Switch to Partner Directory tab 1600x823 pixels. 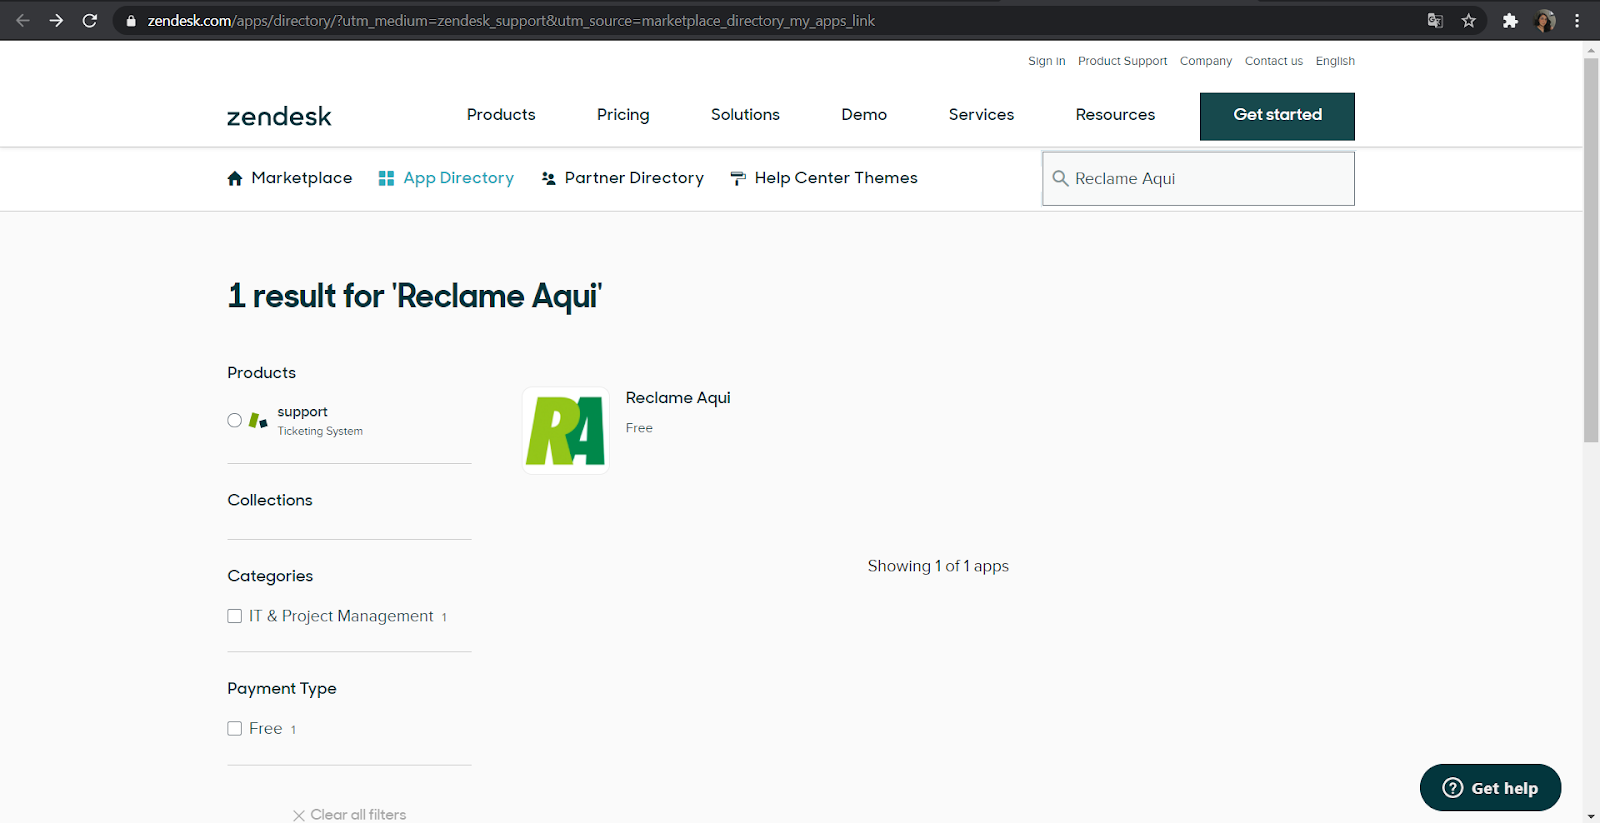(622, 178)
